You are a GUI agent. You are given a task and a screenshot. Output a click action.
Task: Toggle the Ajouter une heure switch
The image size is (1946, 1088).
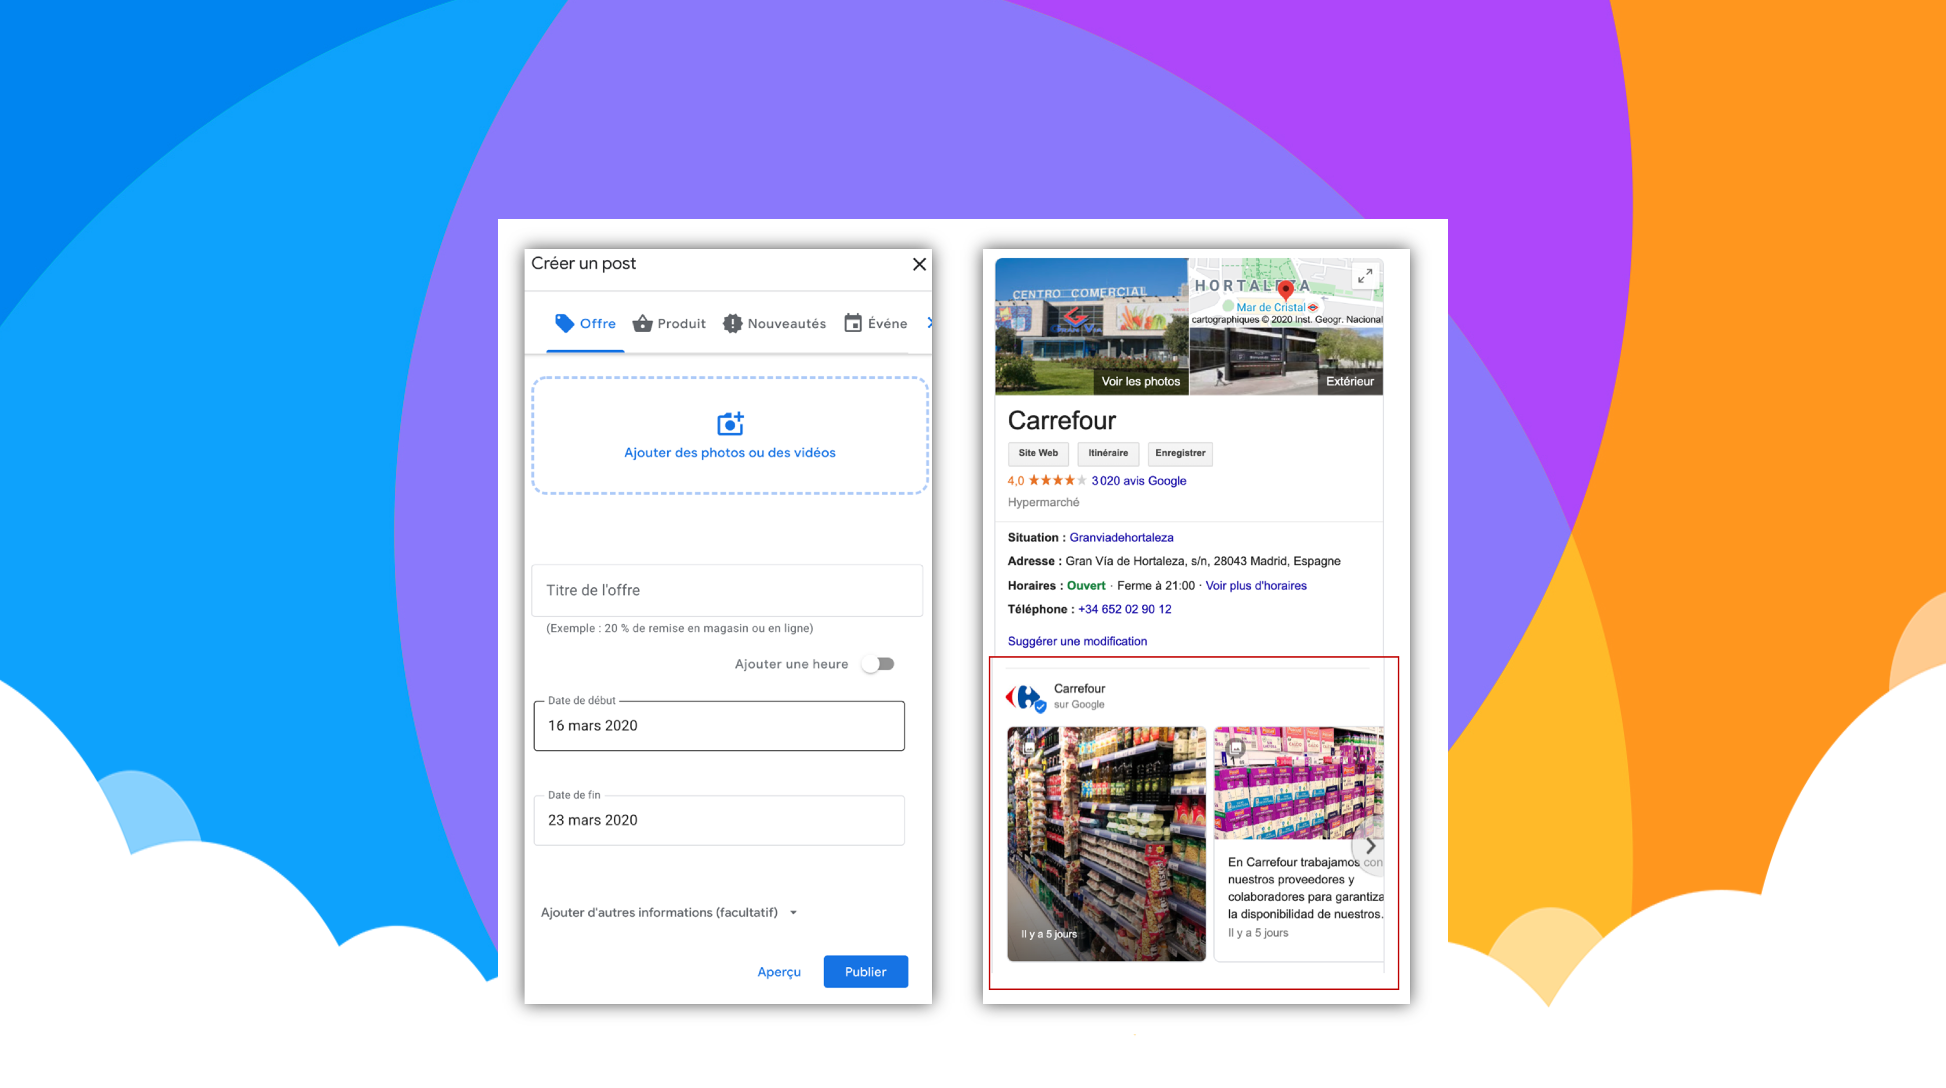(879, 664)
